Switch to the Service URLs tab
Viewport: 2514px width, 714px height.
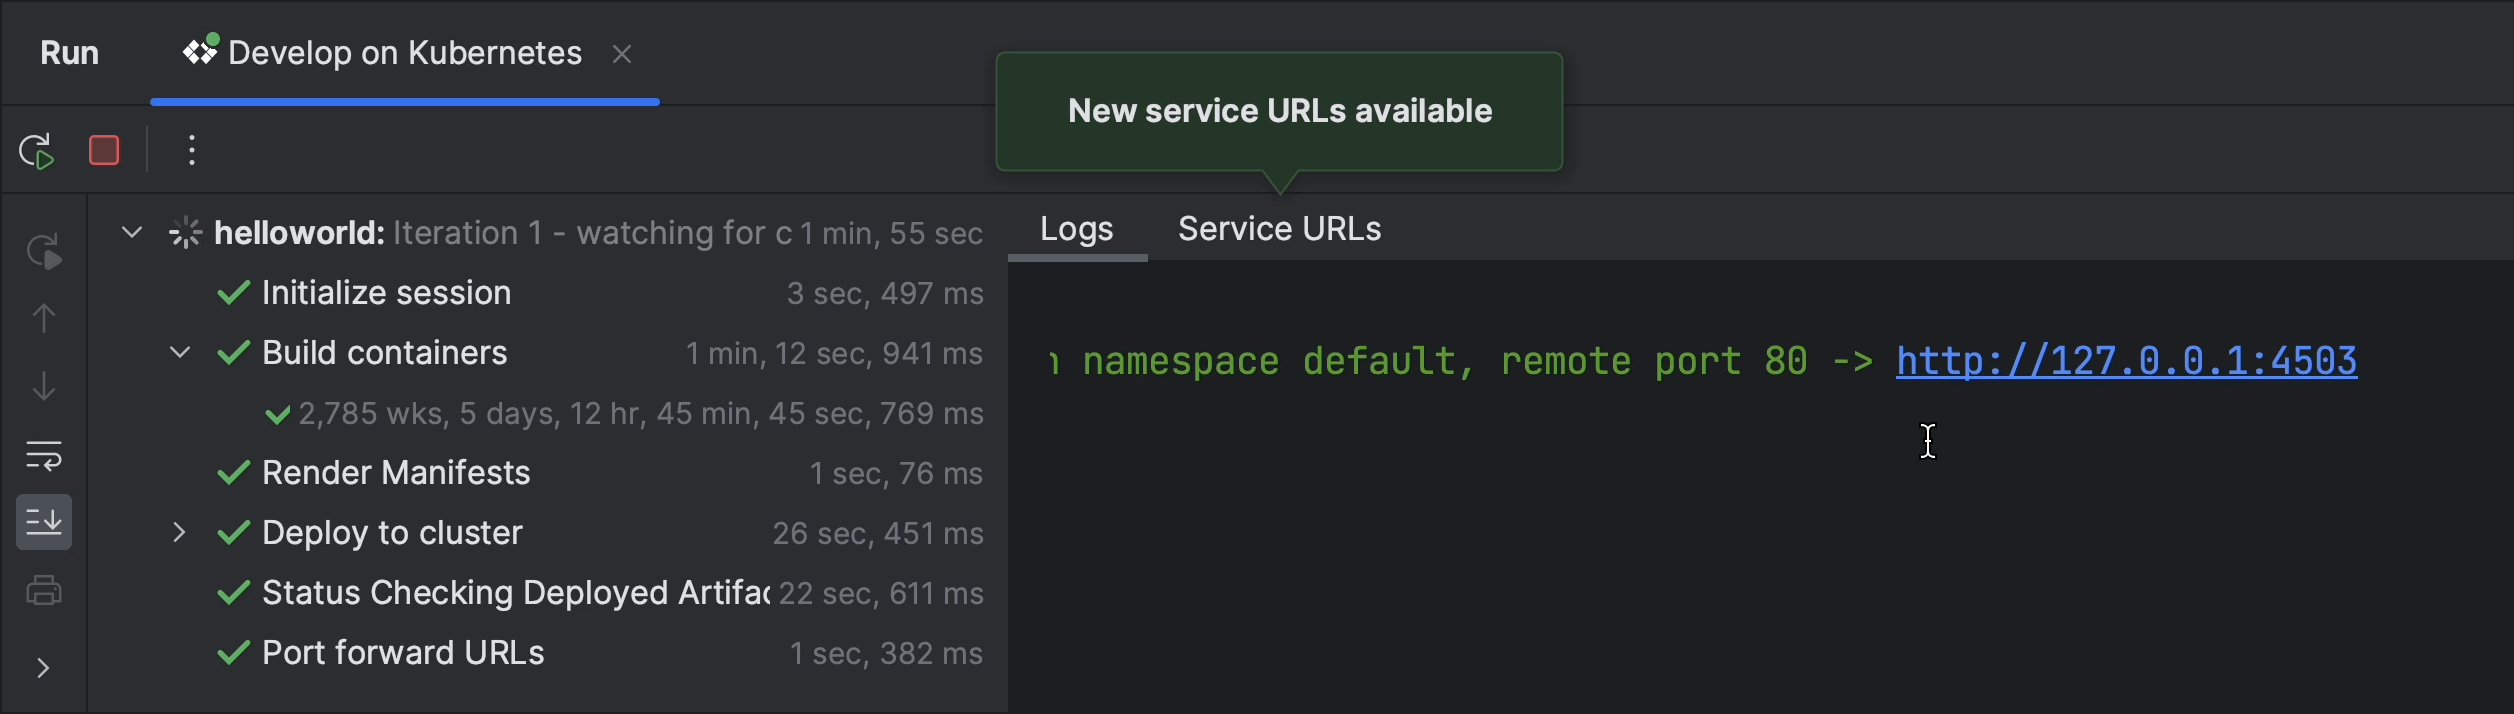[1279, 229]
